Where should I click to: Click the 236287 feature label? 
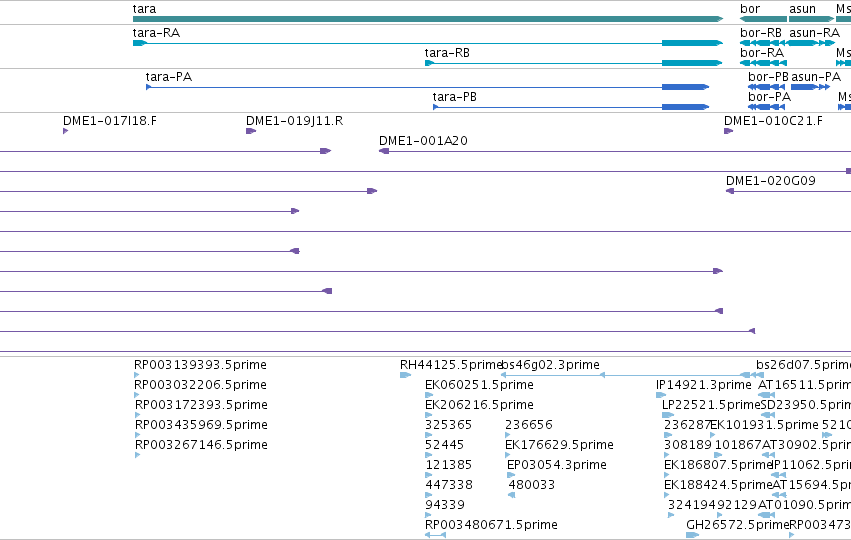687,424
